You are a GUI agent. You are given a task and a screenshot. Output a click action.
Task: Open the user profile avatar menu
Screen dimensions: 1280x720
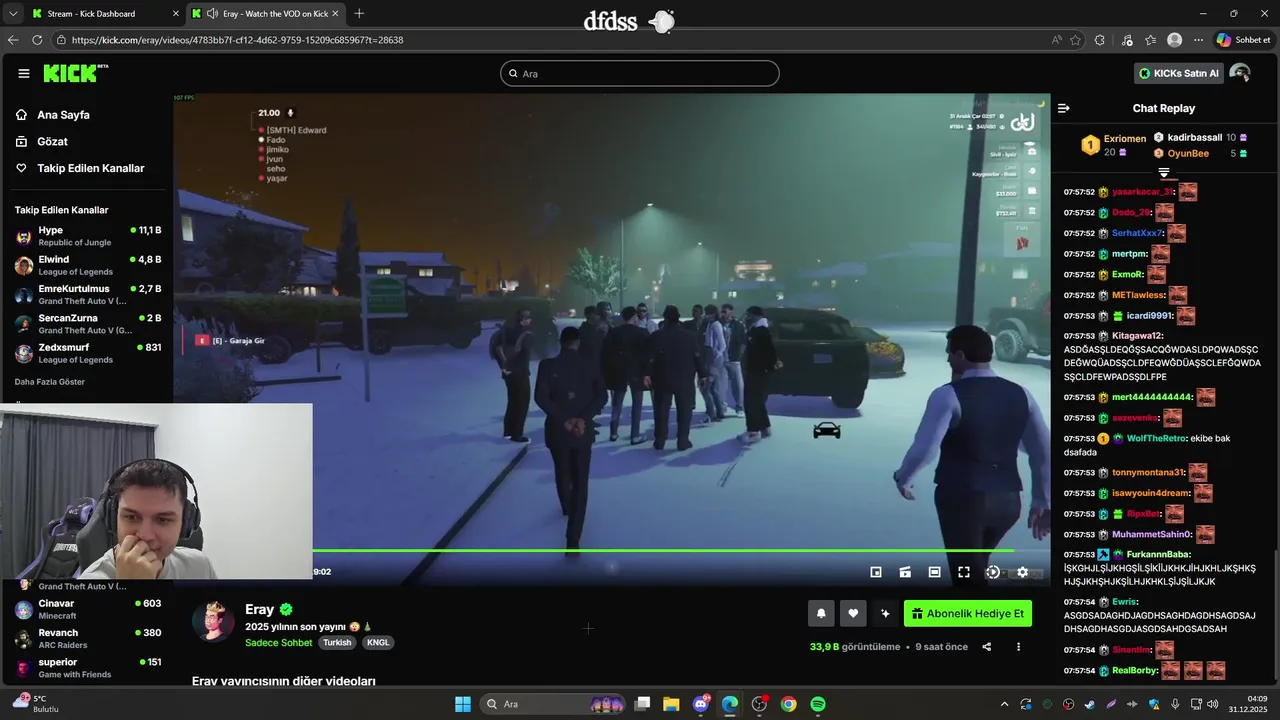pos(1240,73)
